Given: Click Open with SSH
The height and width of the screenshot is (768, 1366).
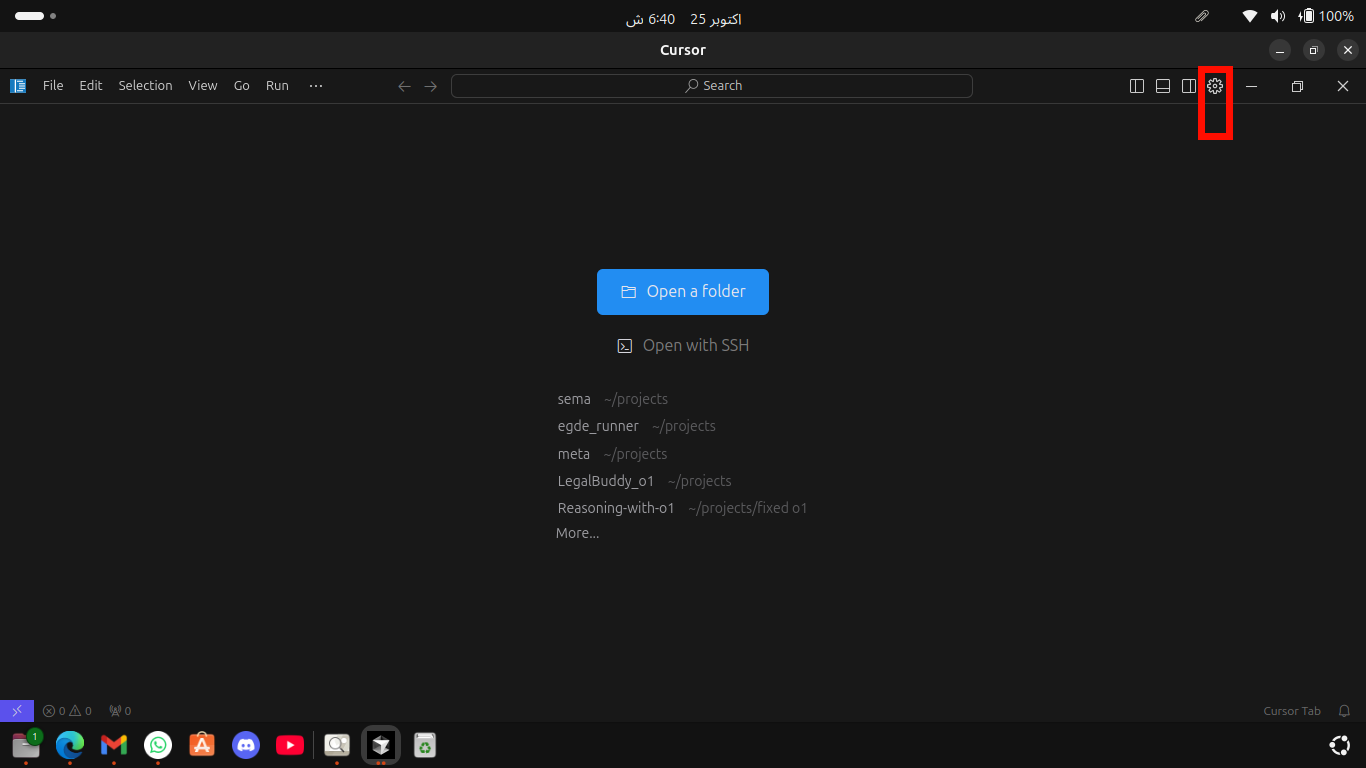Looking at the screenshot, I should (683, 345).
